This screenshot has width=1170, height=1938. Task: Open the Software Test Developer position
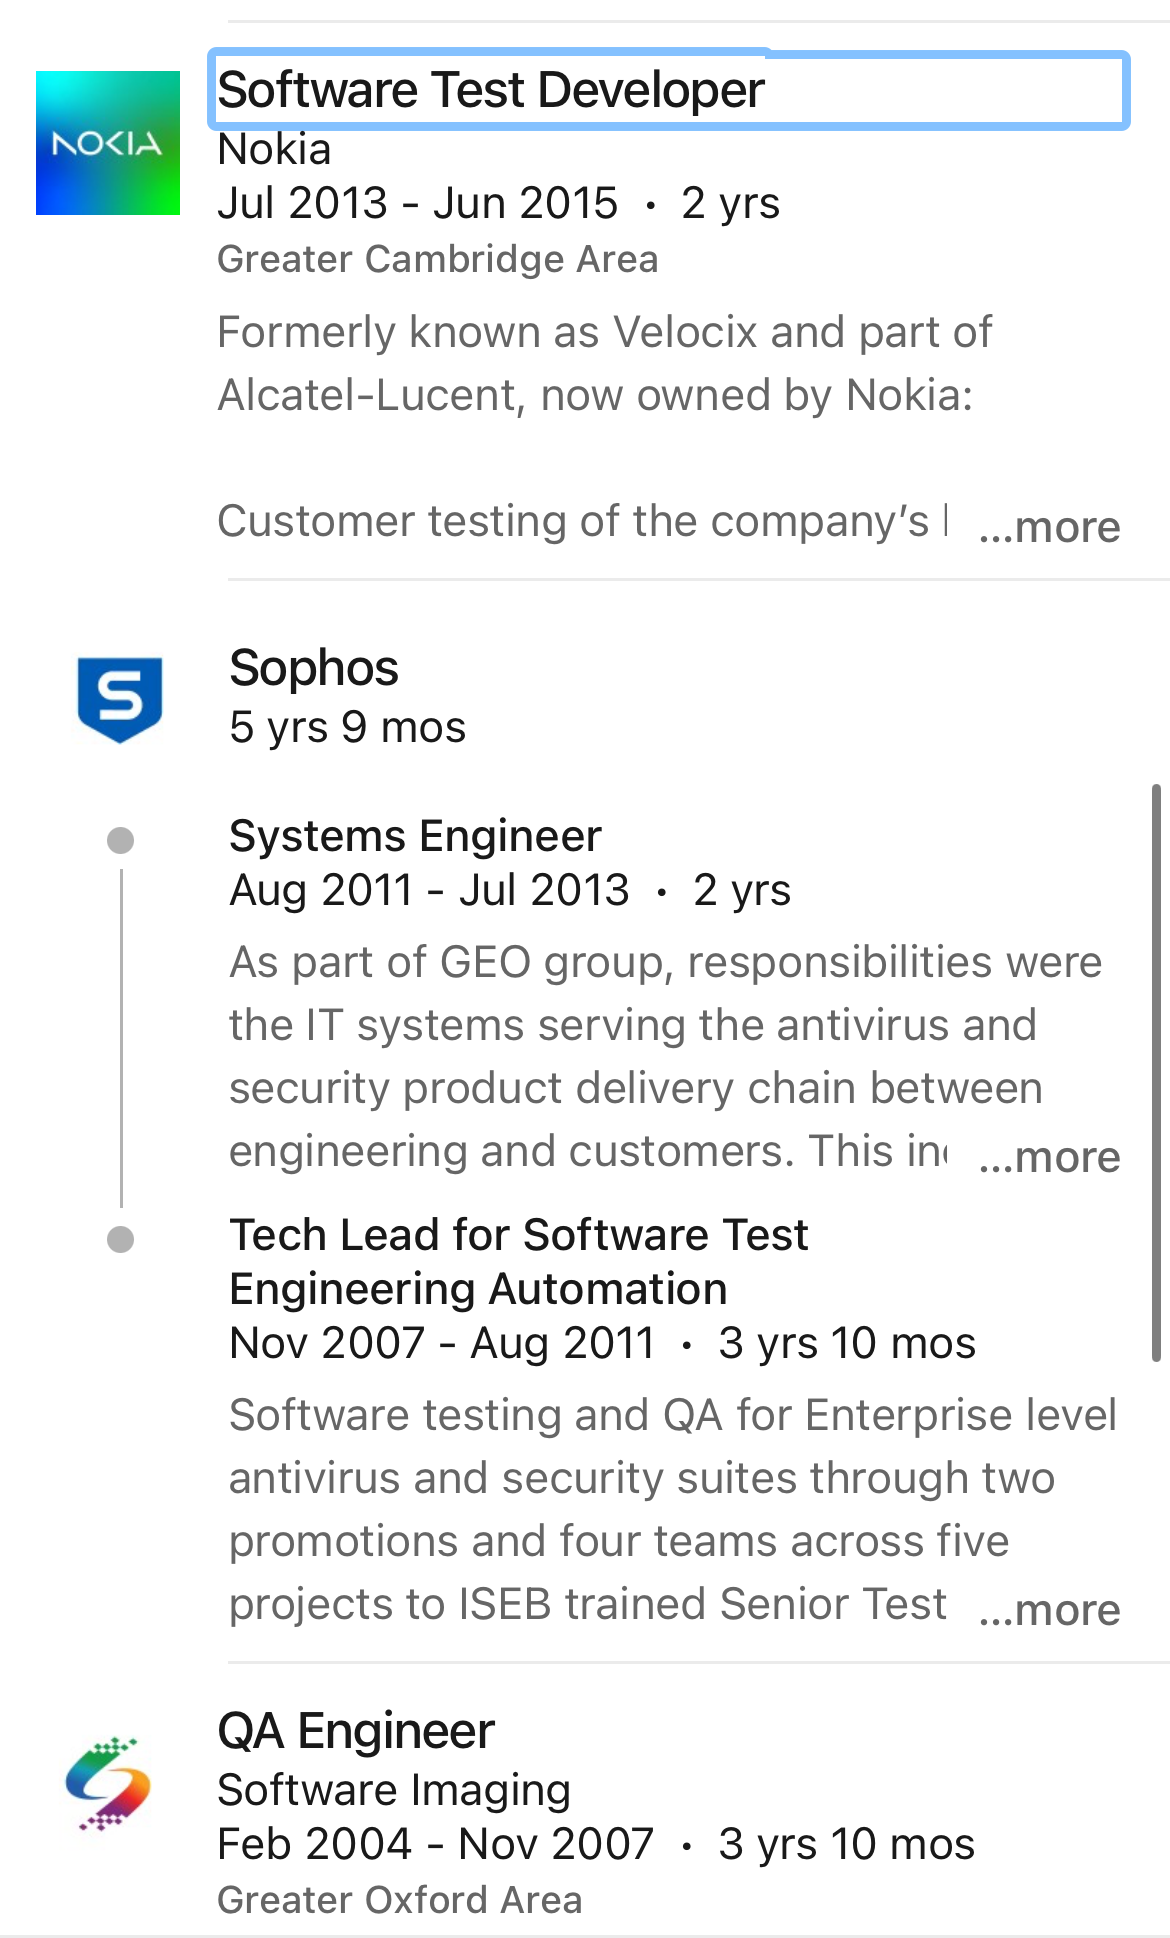coord(491,90)
